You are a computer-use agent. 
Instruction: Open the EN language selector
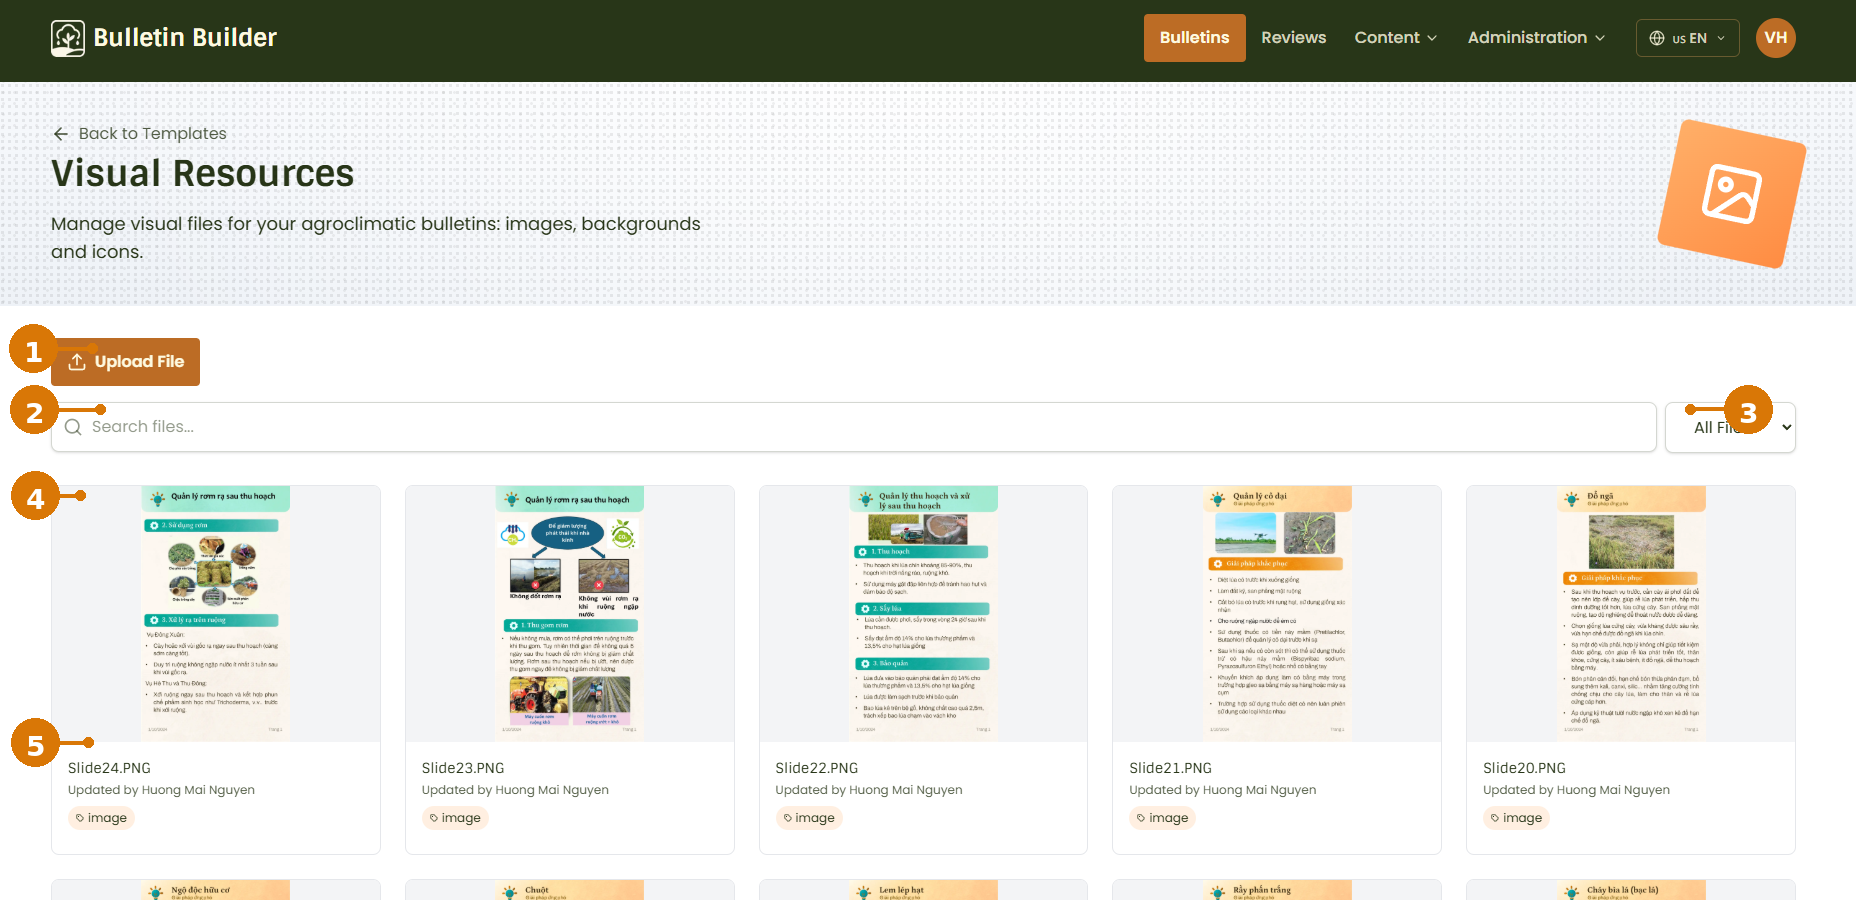click(1687, 38)
